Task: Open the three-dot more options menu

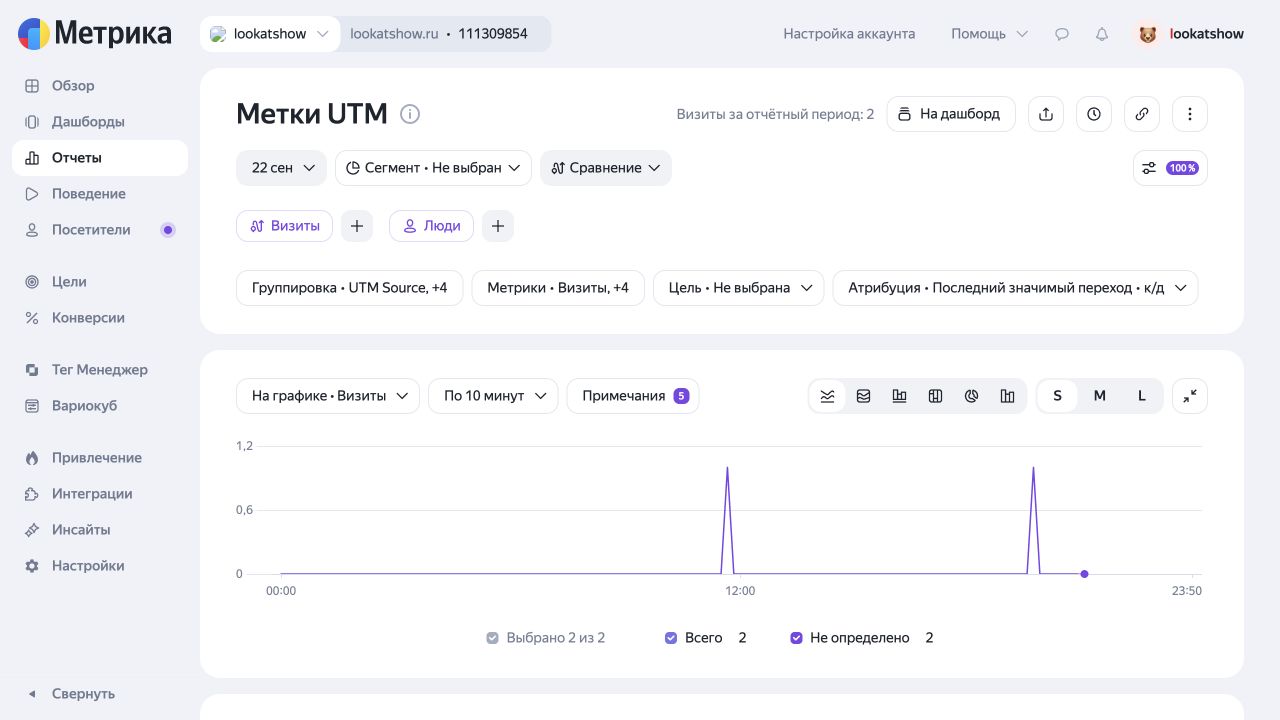Action: (1190, 114)
